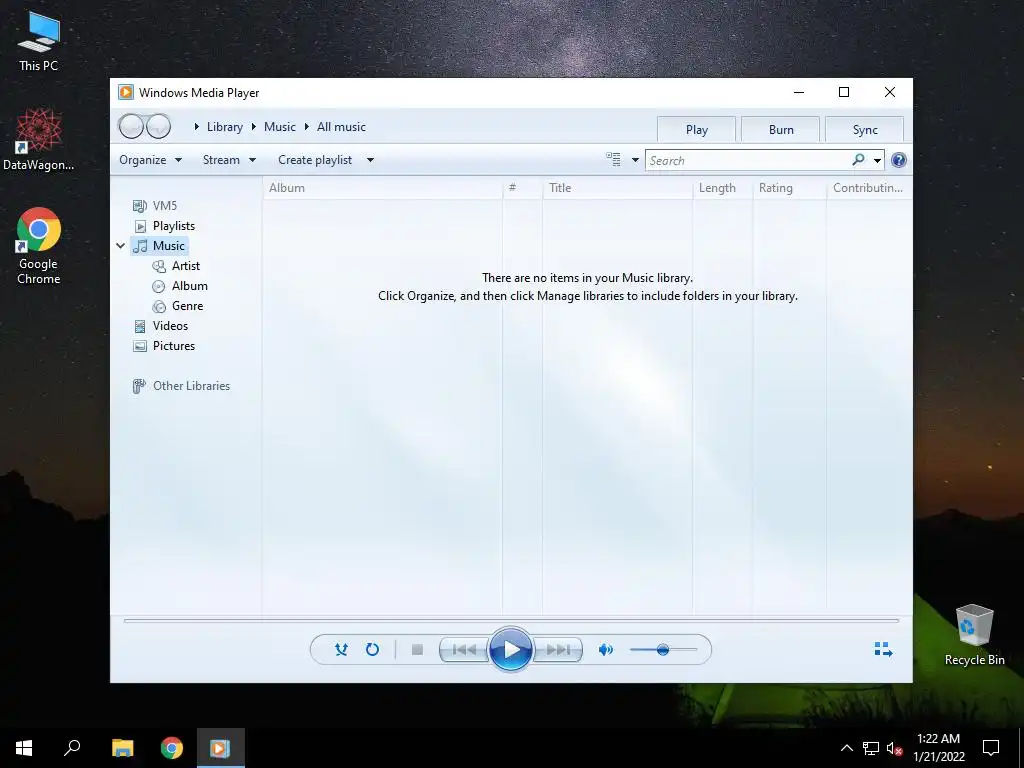Open the notification center icon

[x=991, y=748]
